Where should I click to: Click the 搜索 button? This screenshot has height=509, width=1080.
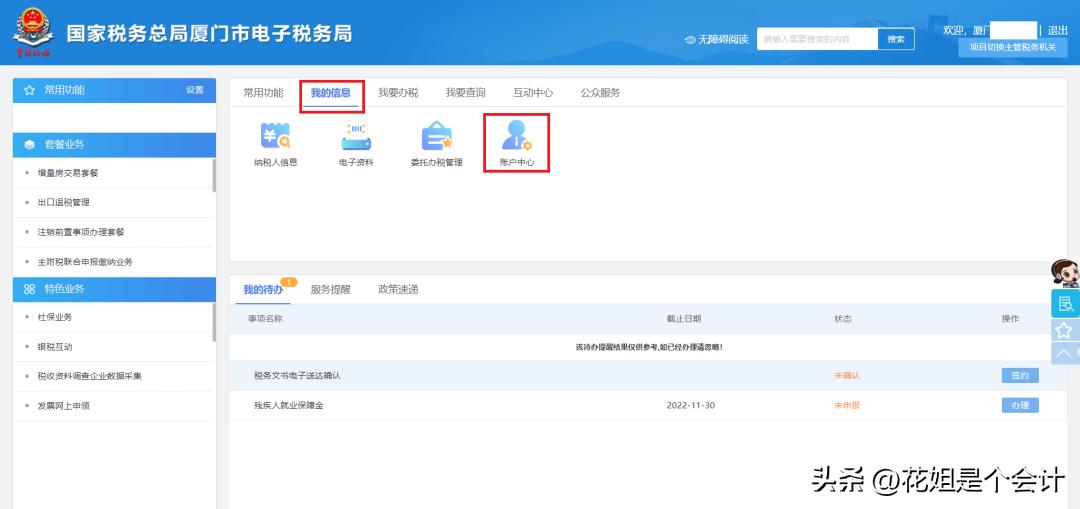pos(896,39)
